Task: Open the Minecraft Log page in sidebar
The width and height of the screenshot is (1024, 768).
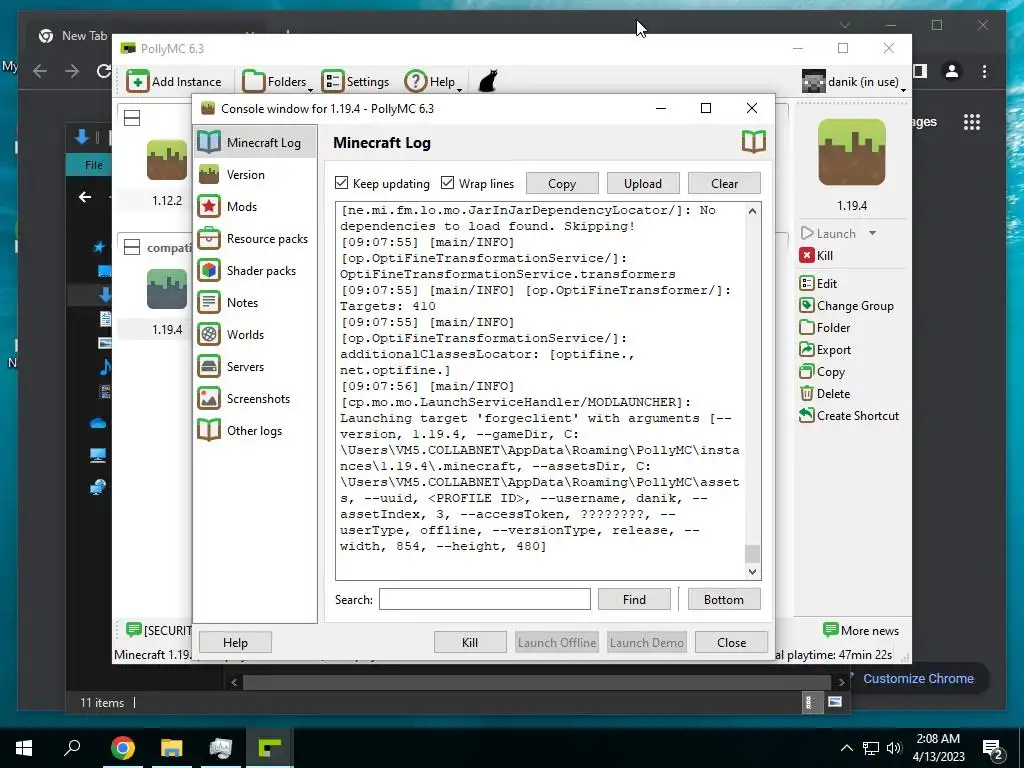Action: (x=255, y=142)
